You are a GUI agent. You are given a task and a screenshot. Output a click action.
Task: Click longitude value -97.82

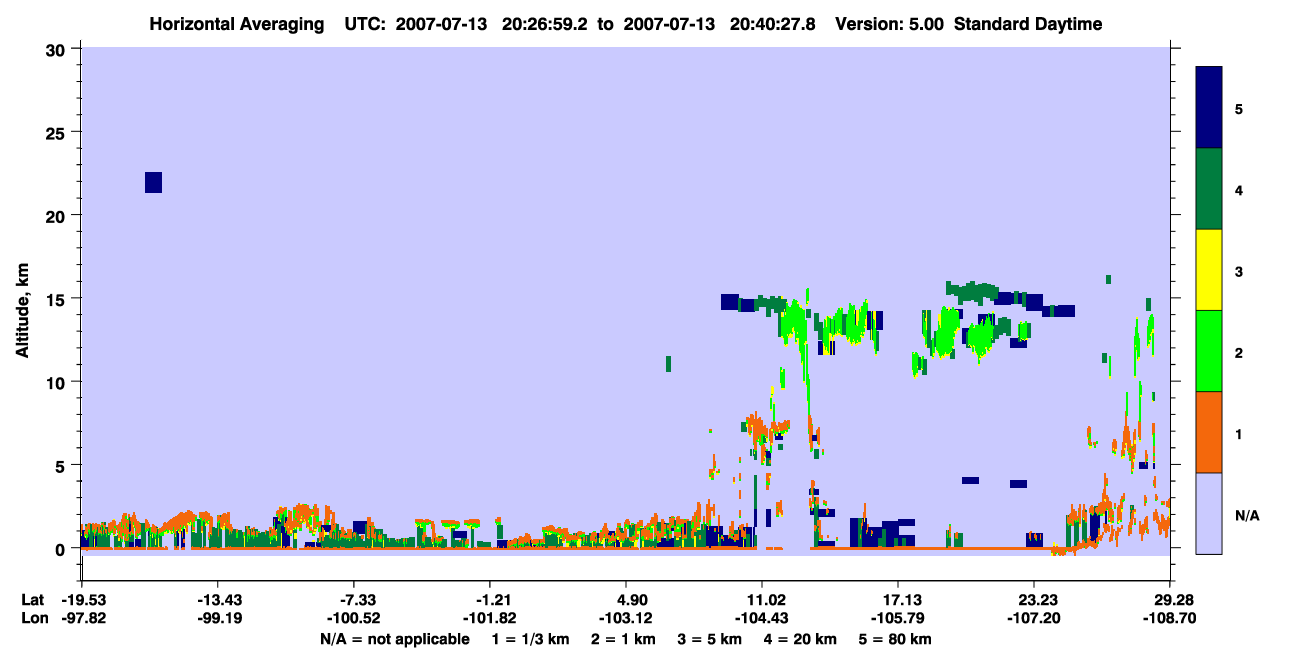click(85, 618)
